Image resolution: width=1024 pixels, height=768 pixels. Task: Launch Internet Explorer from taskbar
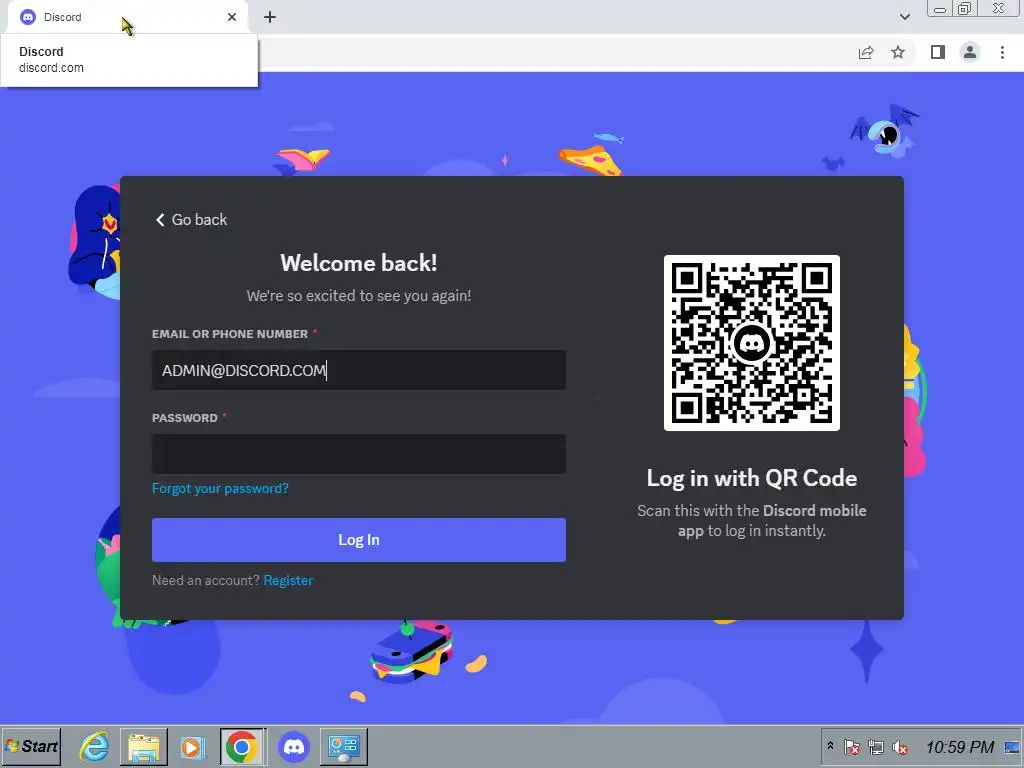point(95,746)
